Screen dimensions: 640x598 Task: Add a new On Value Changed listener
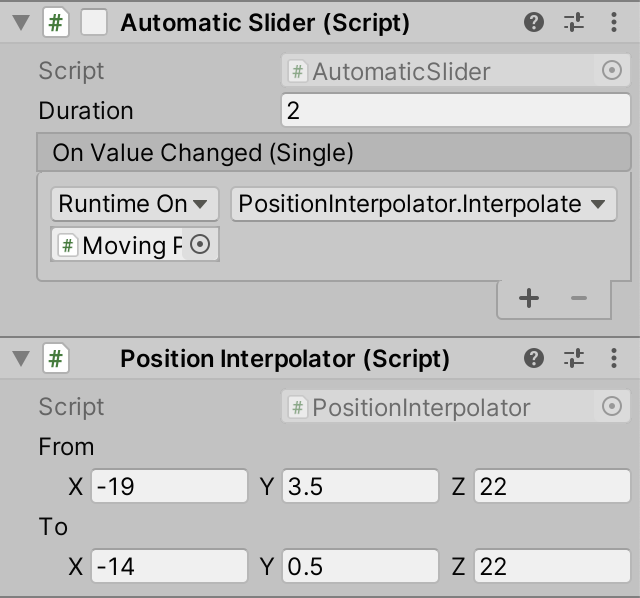click(529, 298)
